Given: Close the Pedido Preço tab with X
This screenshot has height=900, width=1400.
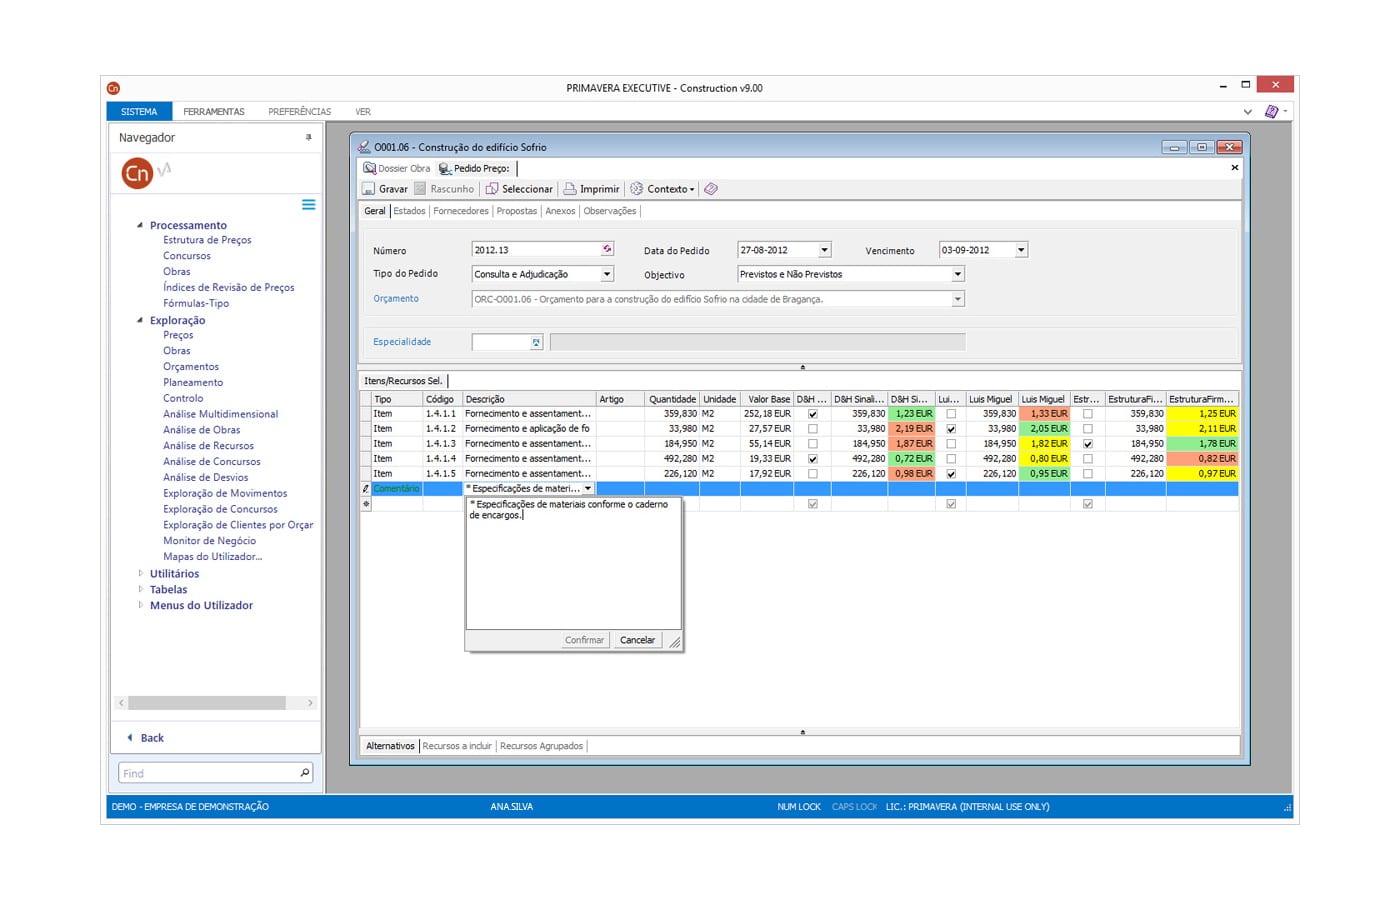Looking at the screenshot, I should 1234,168.
